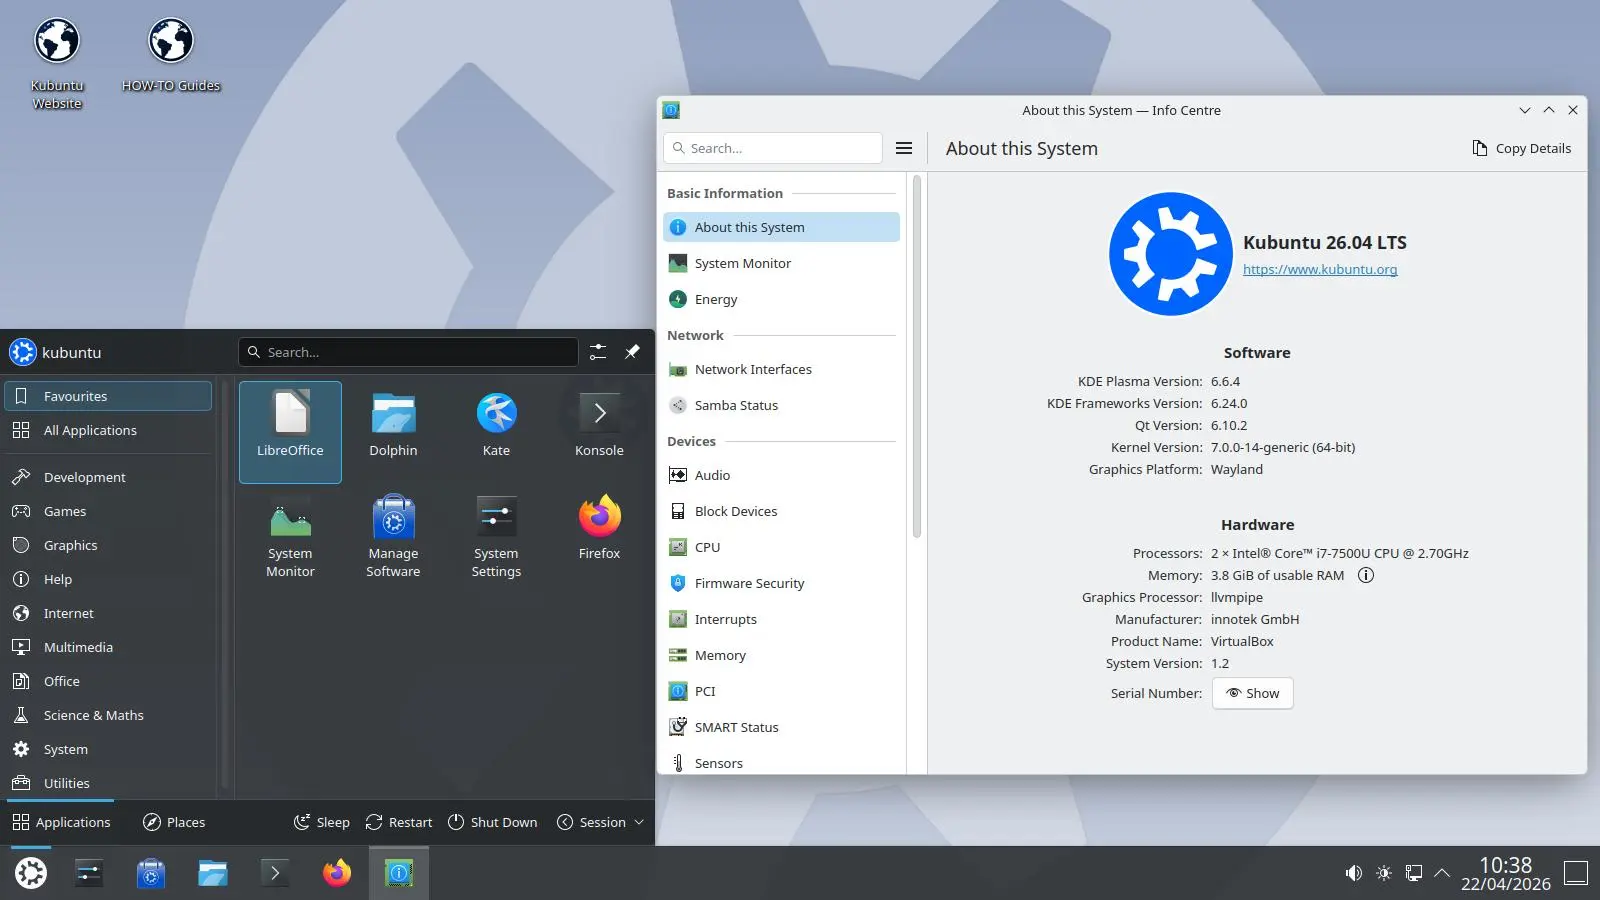Click the Info Centre sidebar scrollbar

tap(916, 356)
